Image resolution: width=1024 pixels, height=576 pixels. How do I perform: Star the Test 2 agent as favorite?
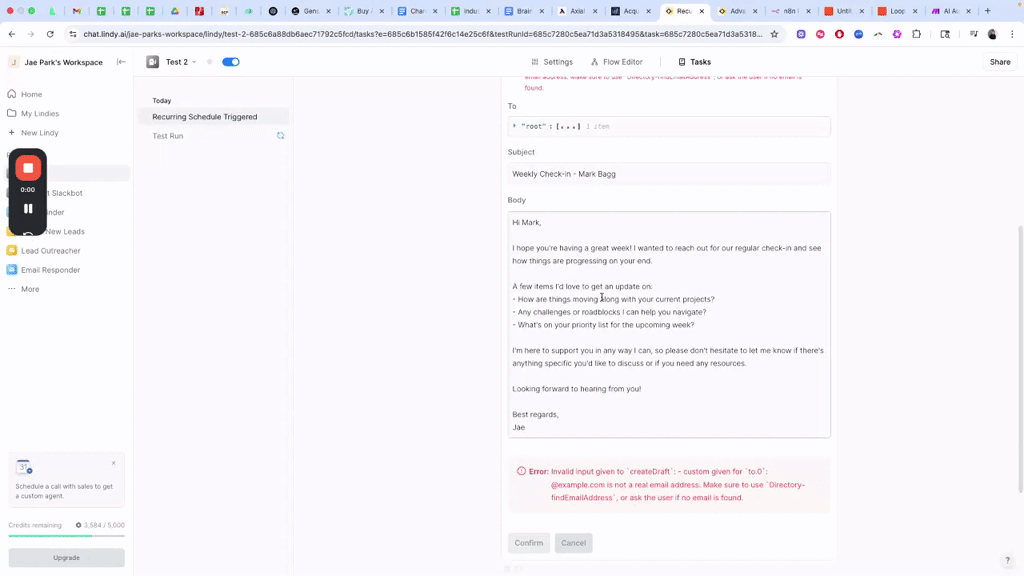point(210,62)
